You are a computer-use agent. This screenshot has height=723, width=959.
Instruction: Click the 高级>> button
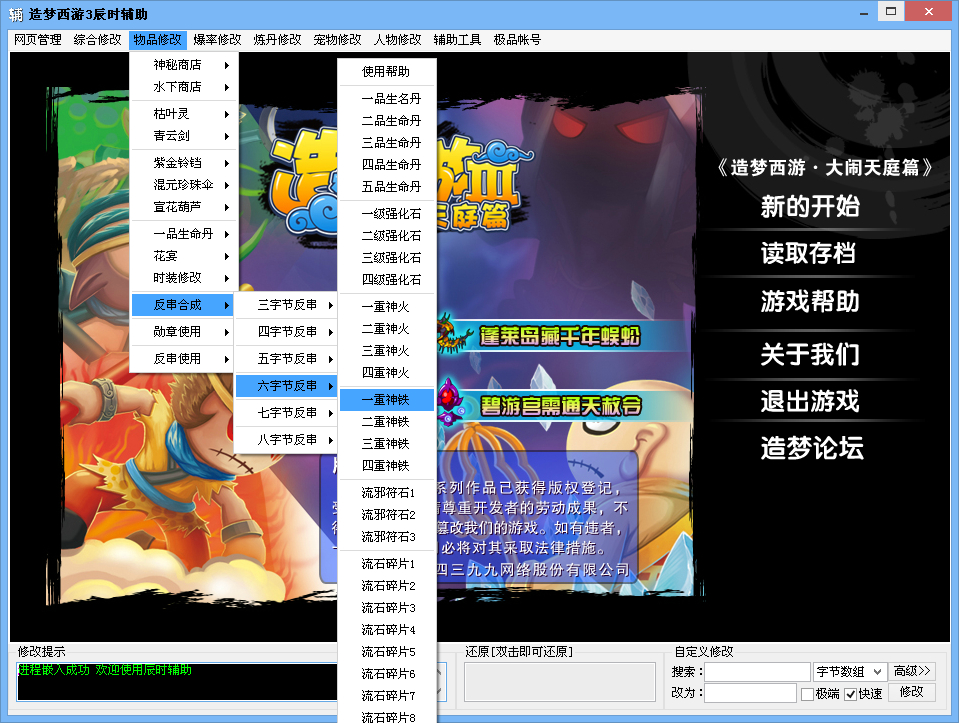click(911, 671)
